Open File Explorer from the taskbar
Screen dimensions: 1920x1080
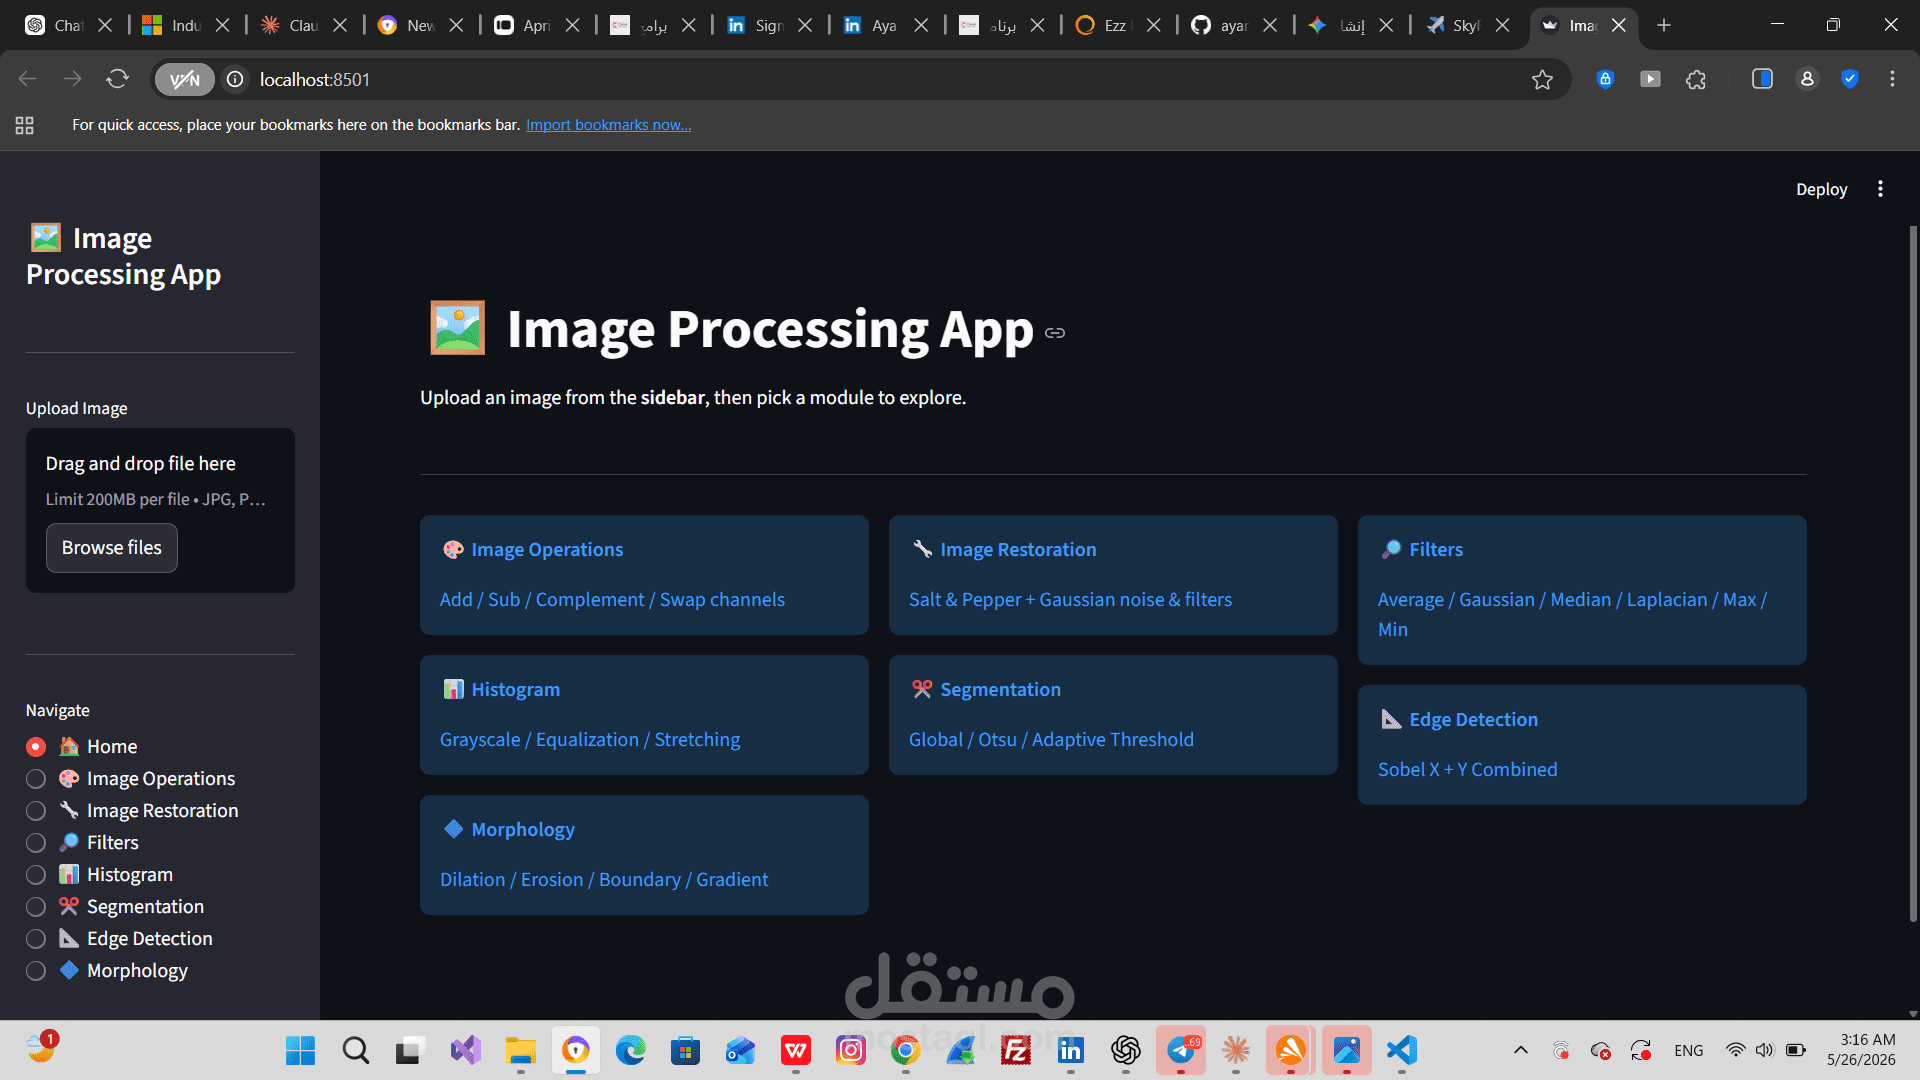point(520,1050)
